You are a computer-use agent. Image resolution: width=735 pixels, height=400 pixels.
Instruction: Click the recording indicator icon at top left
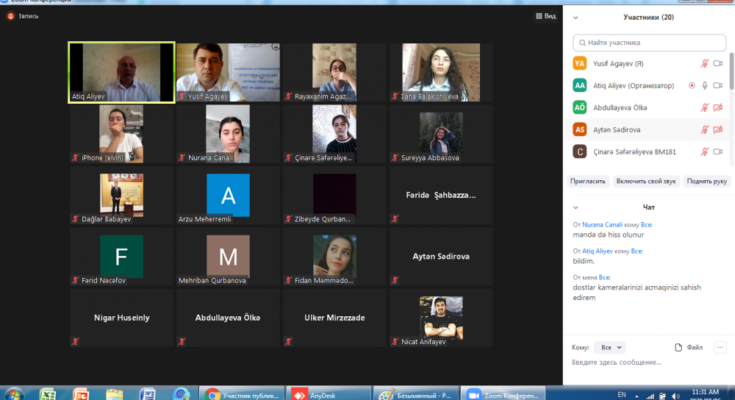(x=12, y=16)
